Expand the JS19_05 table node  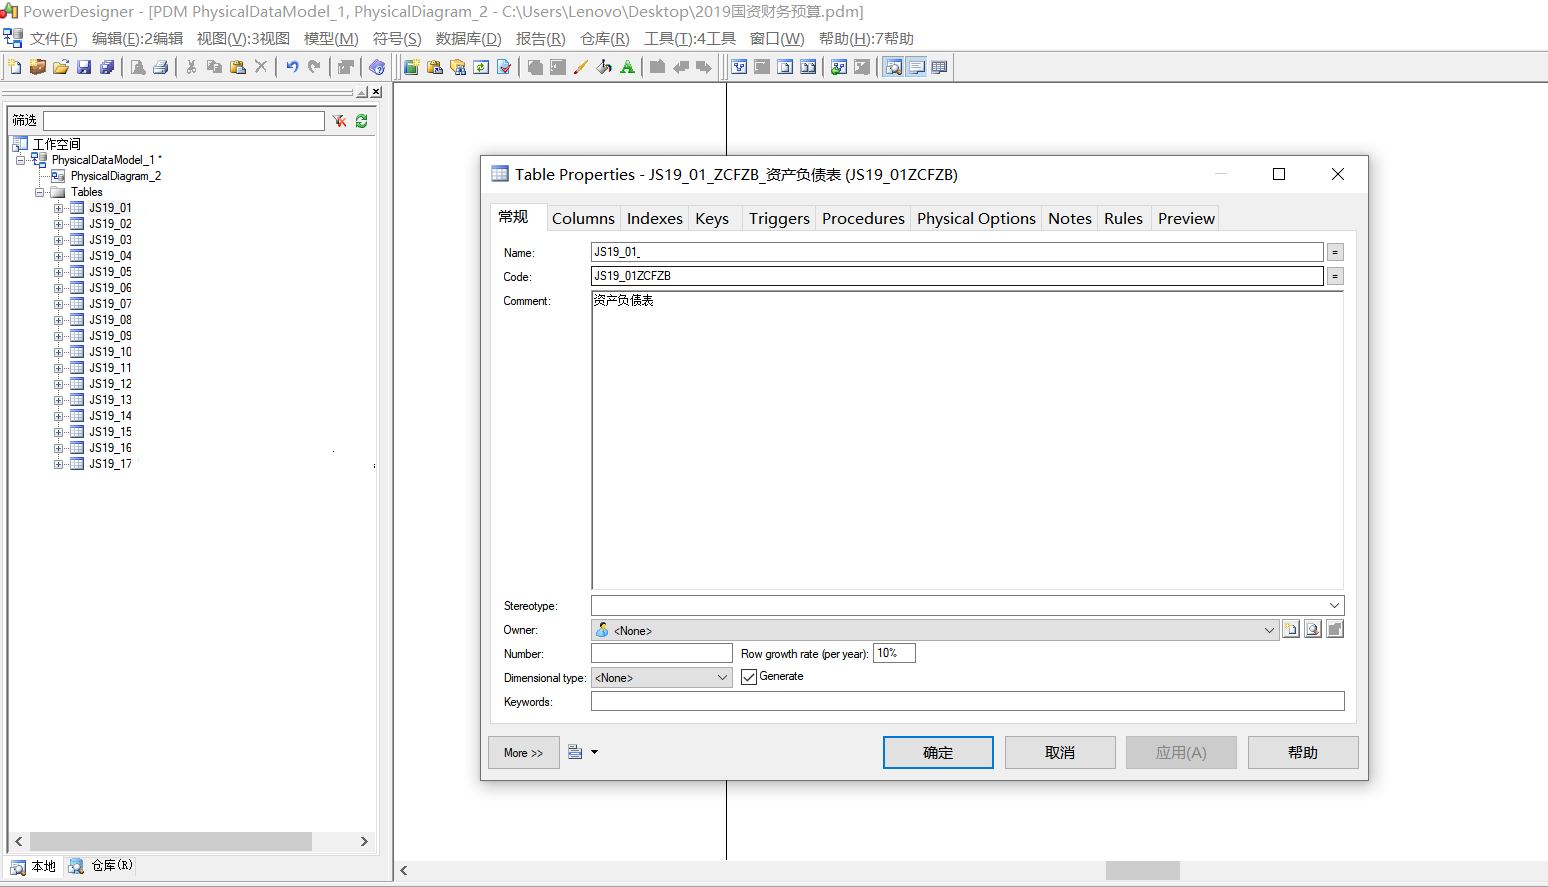pyautogui.click(x=59, y=272)
